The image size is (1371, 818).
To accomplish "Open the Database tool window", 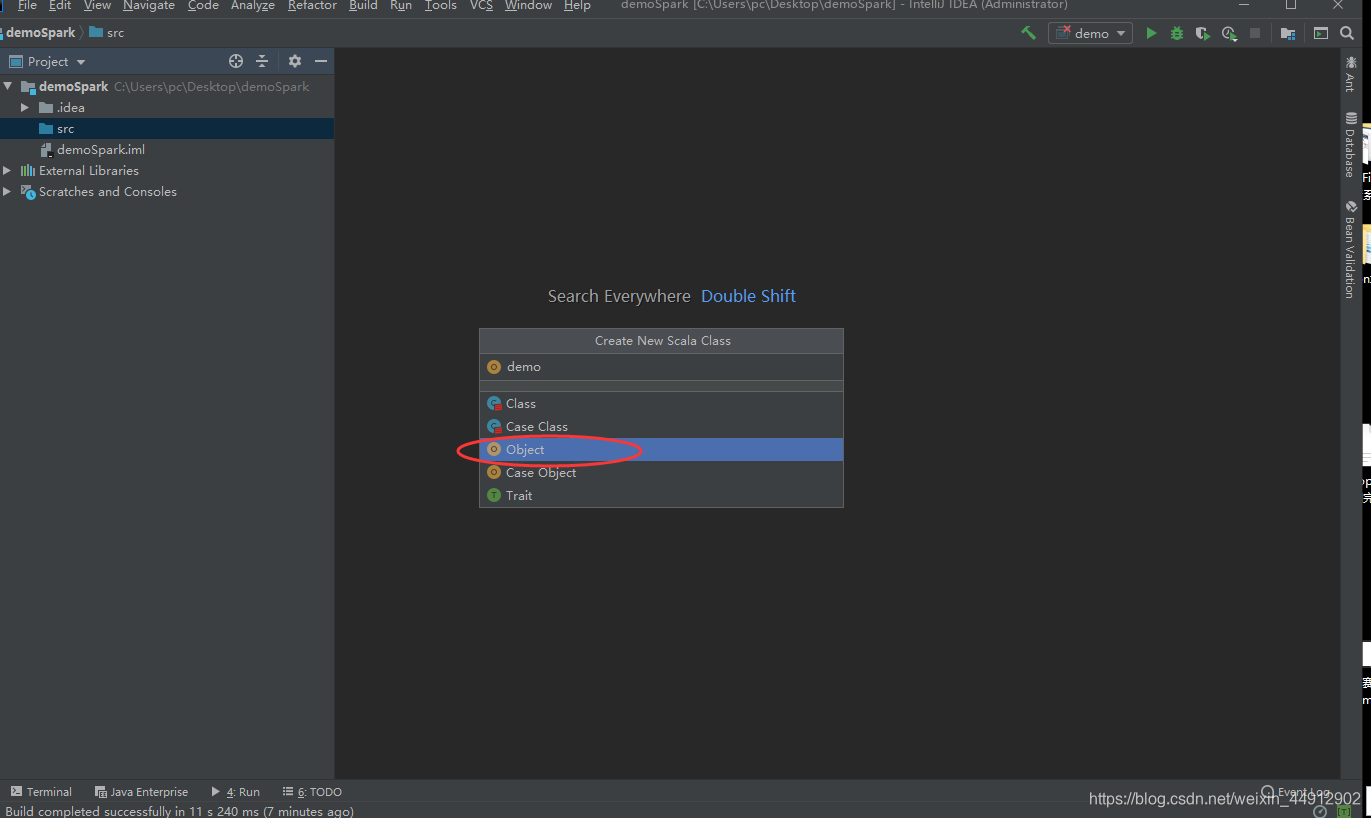I will click(1351, 145).
